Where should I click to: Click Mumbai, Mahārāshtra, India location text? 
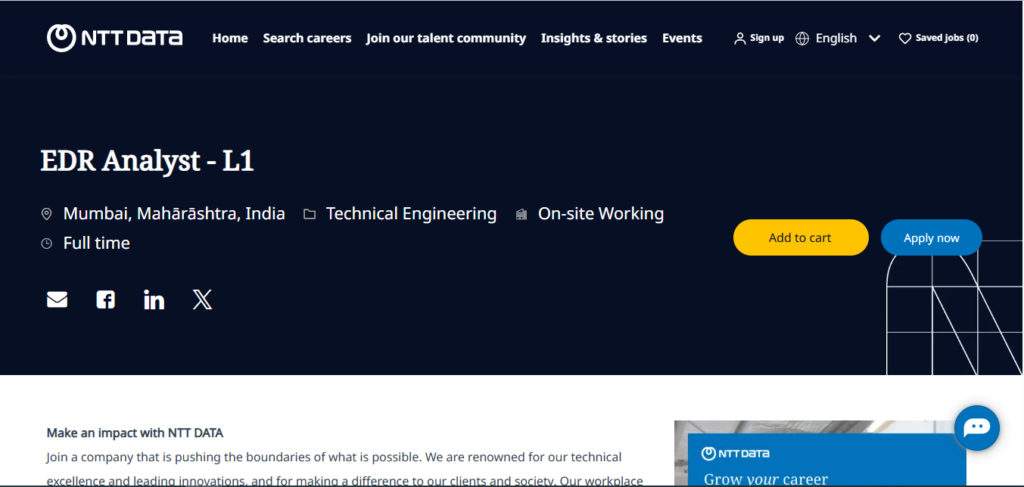click(x=174, y=213)
